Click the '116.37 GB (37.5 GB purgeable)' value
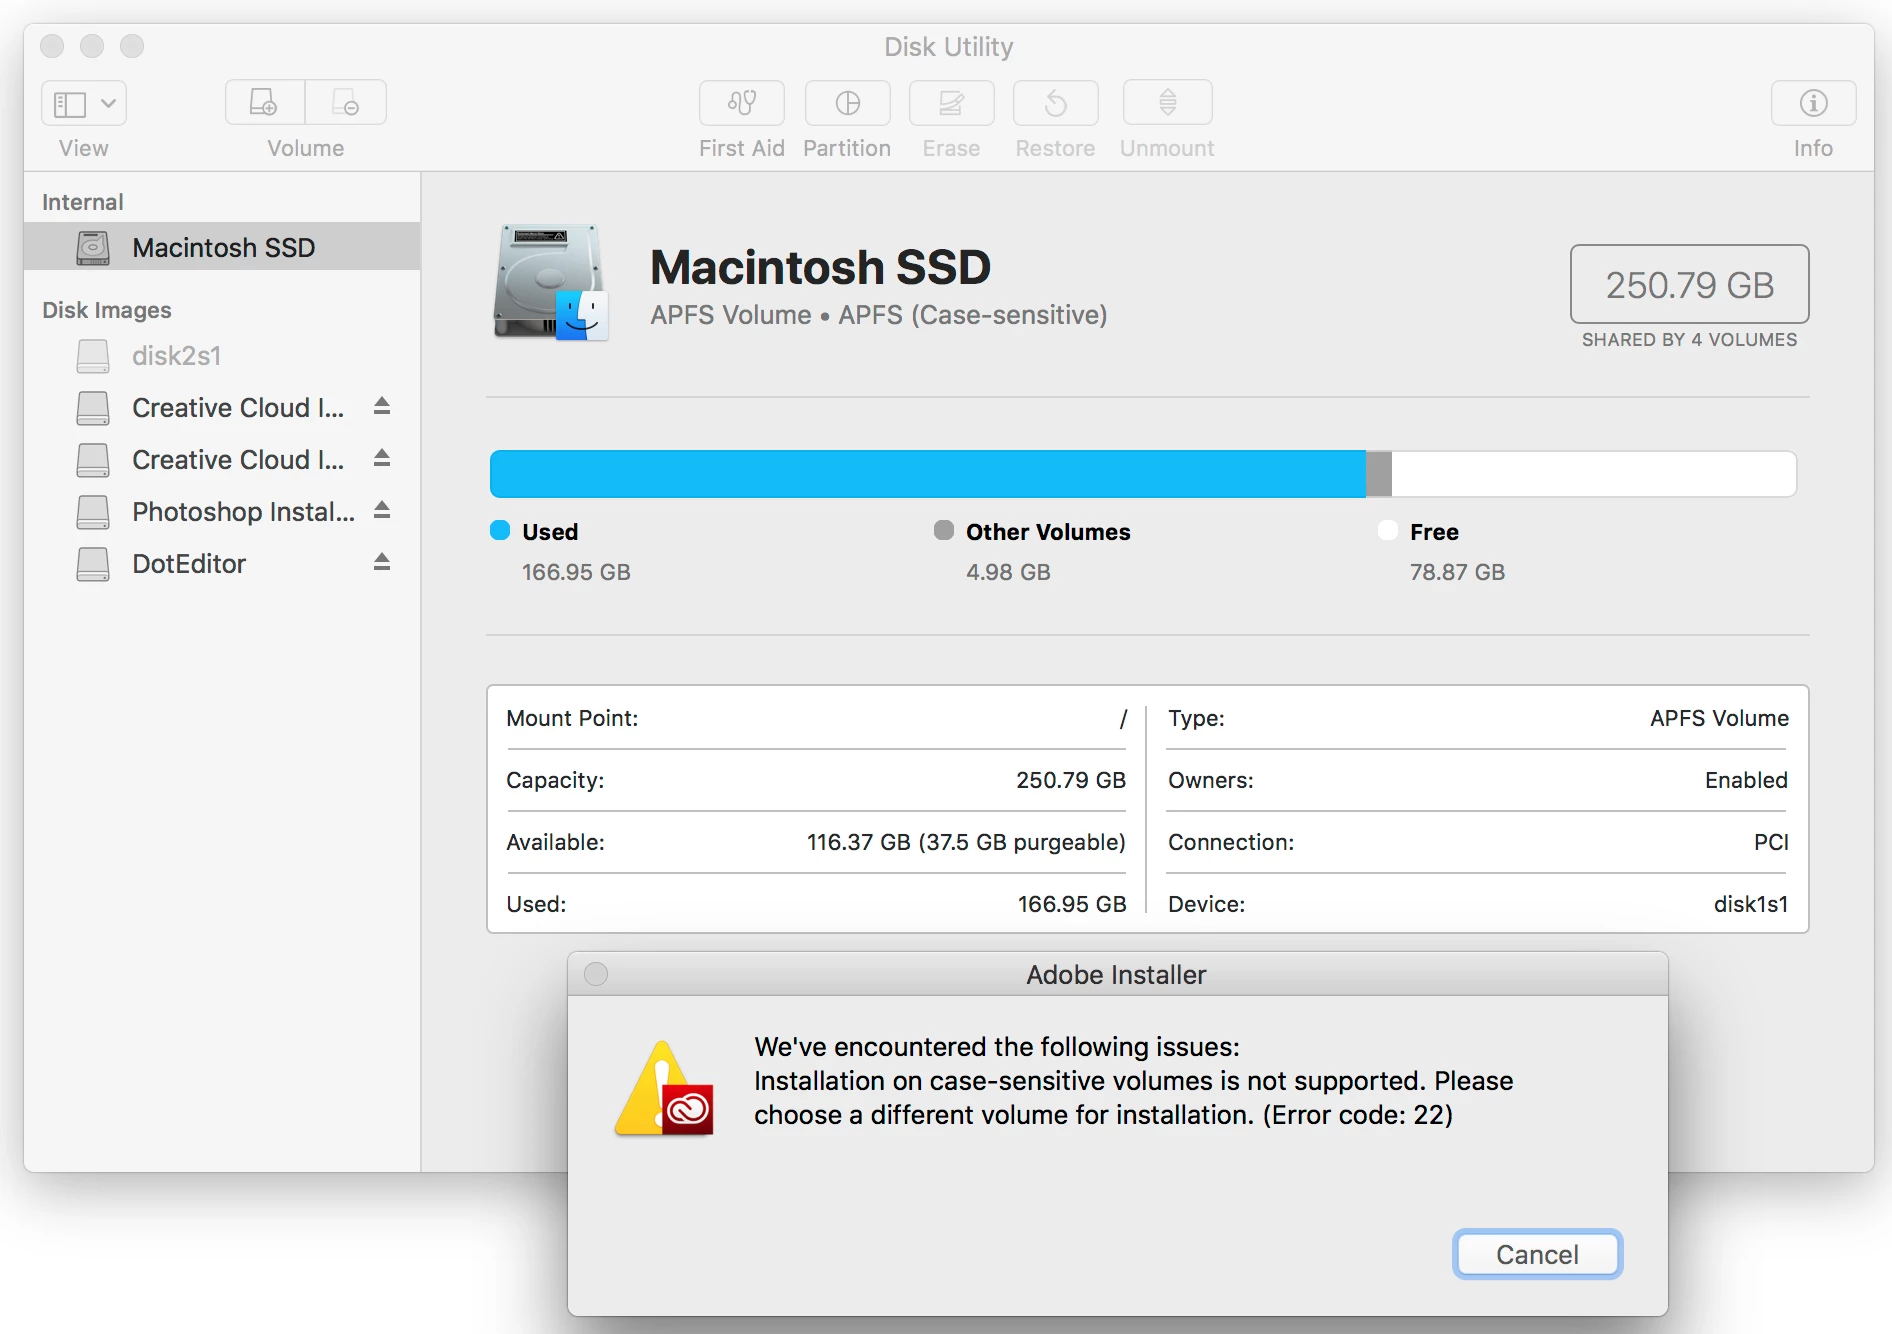 click(x=966, y=842)
